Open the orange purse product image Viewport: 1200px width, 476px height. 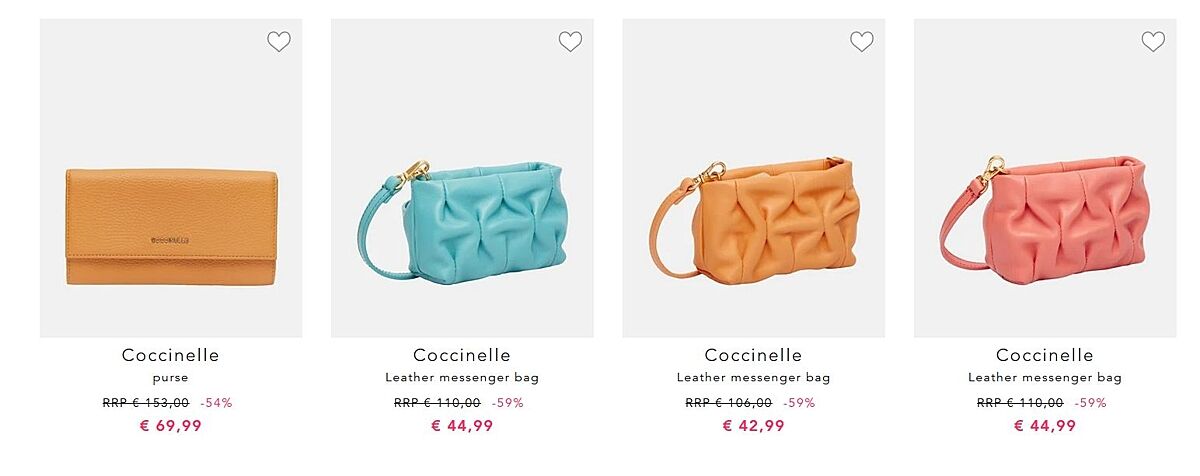tap(171, 178)
